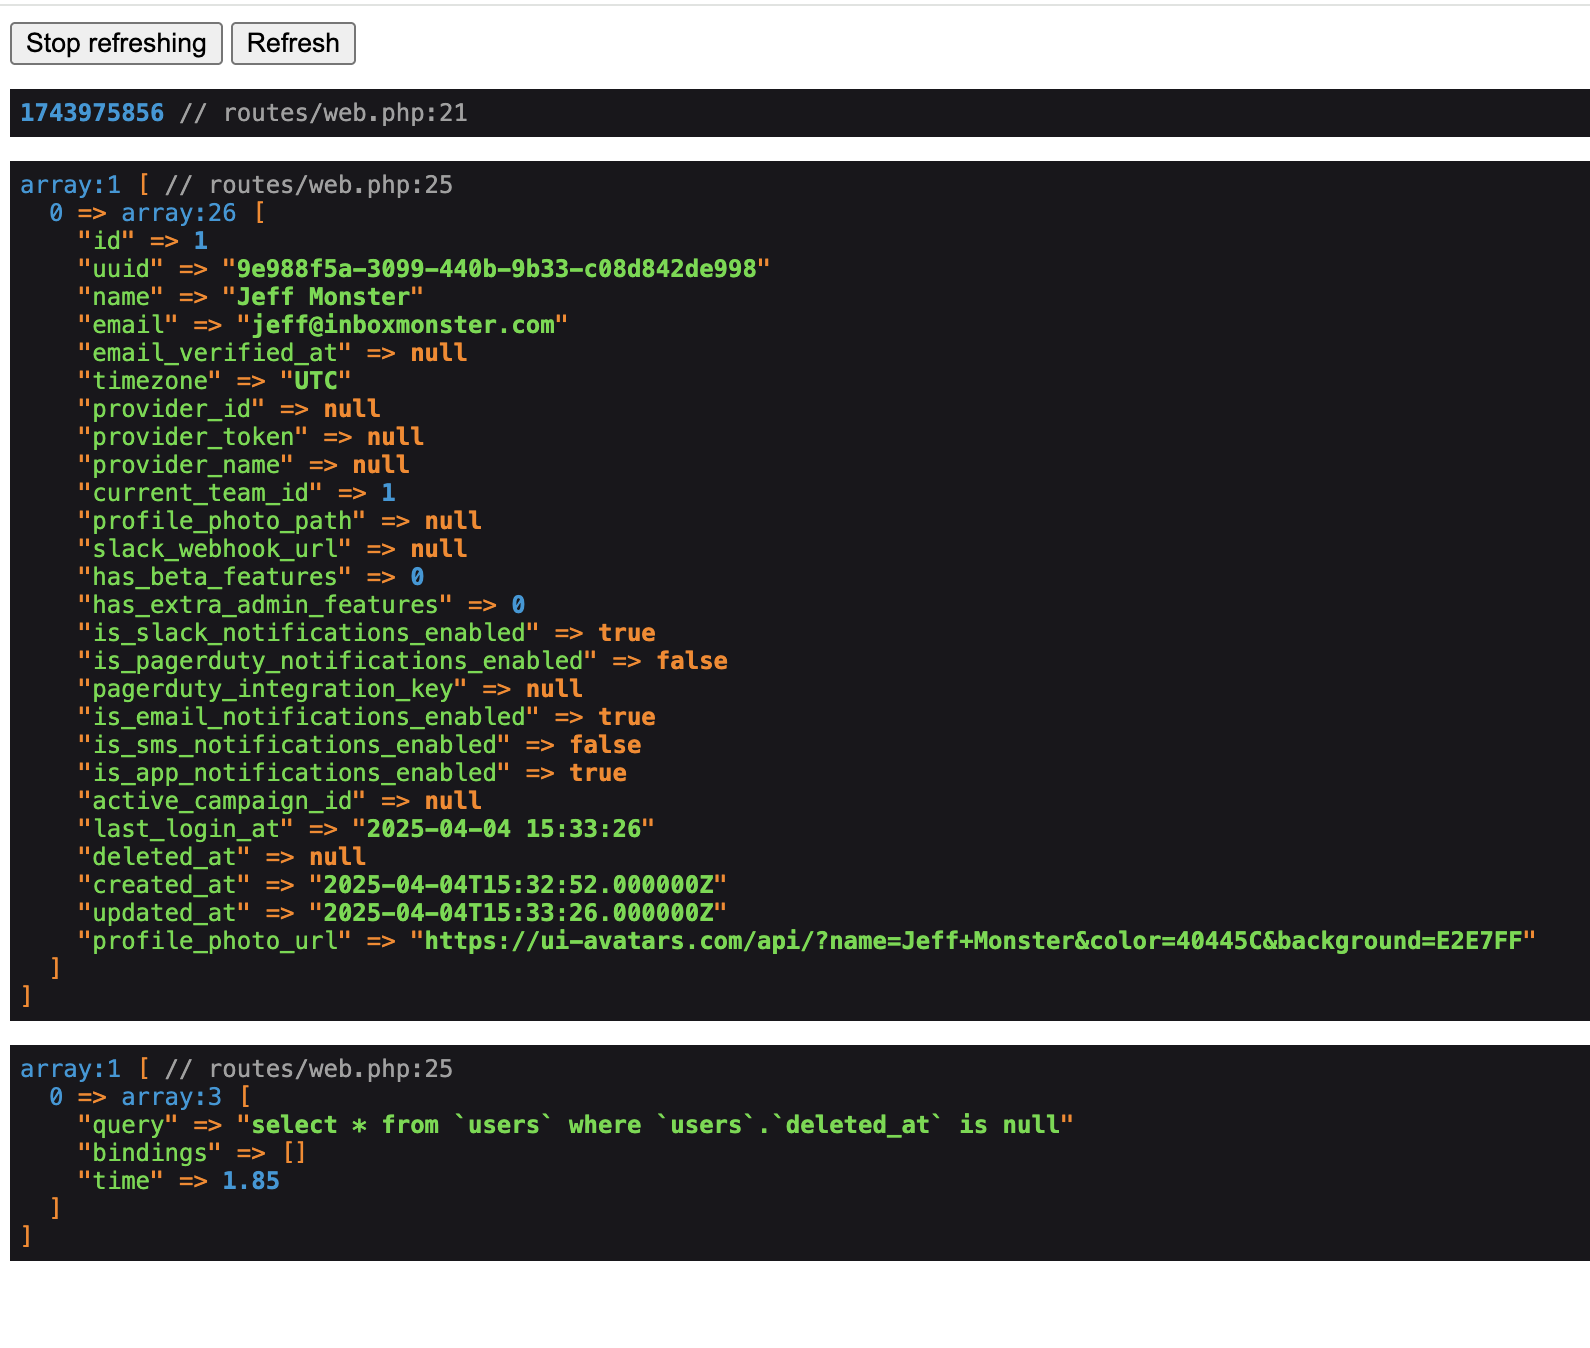Click the Stop refreshing button

click(116, 44)
